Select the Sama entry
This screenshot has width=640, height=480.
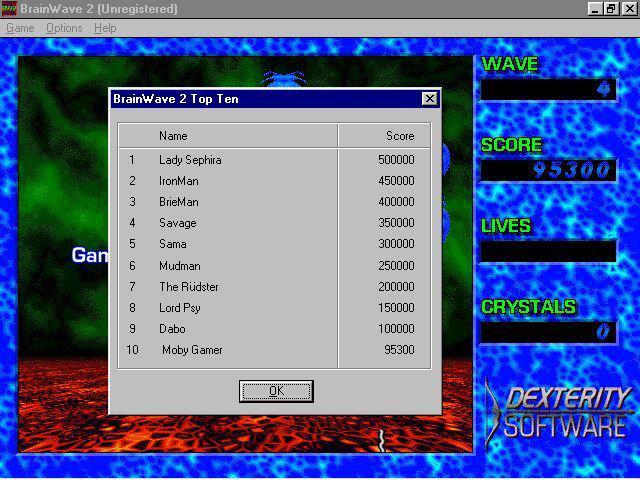(x=173, y=244)
